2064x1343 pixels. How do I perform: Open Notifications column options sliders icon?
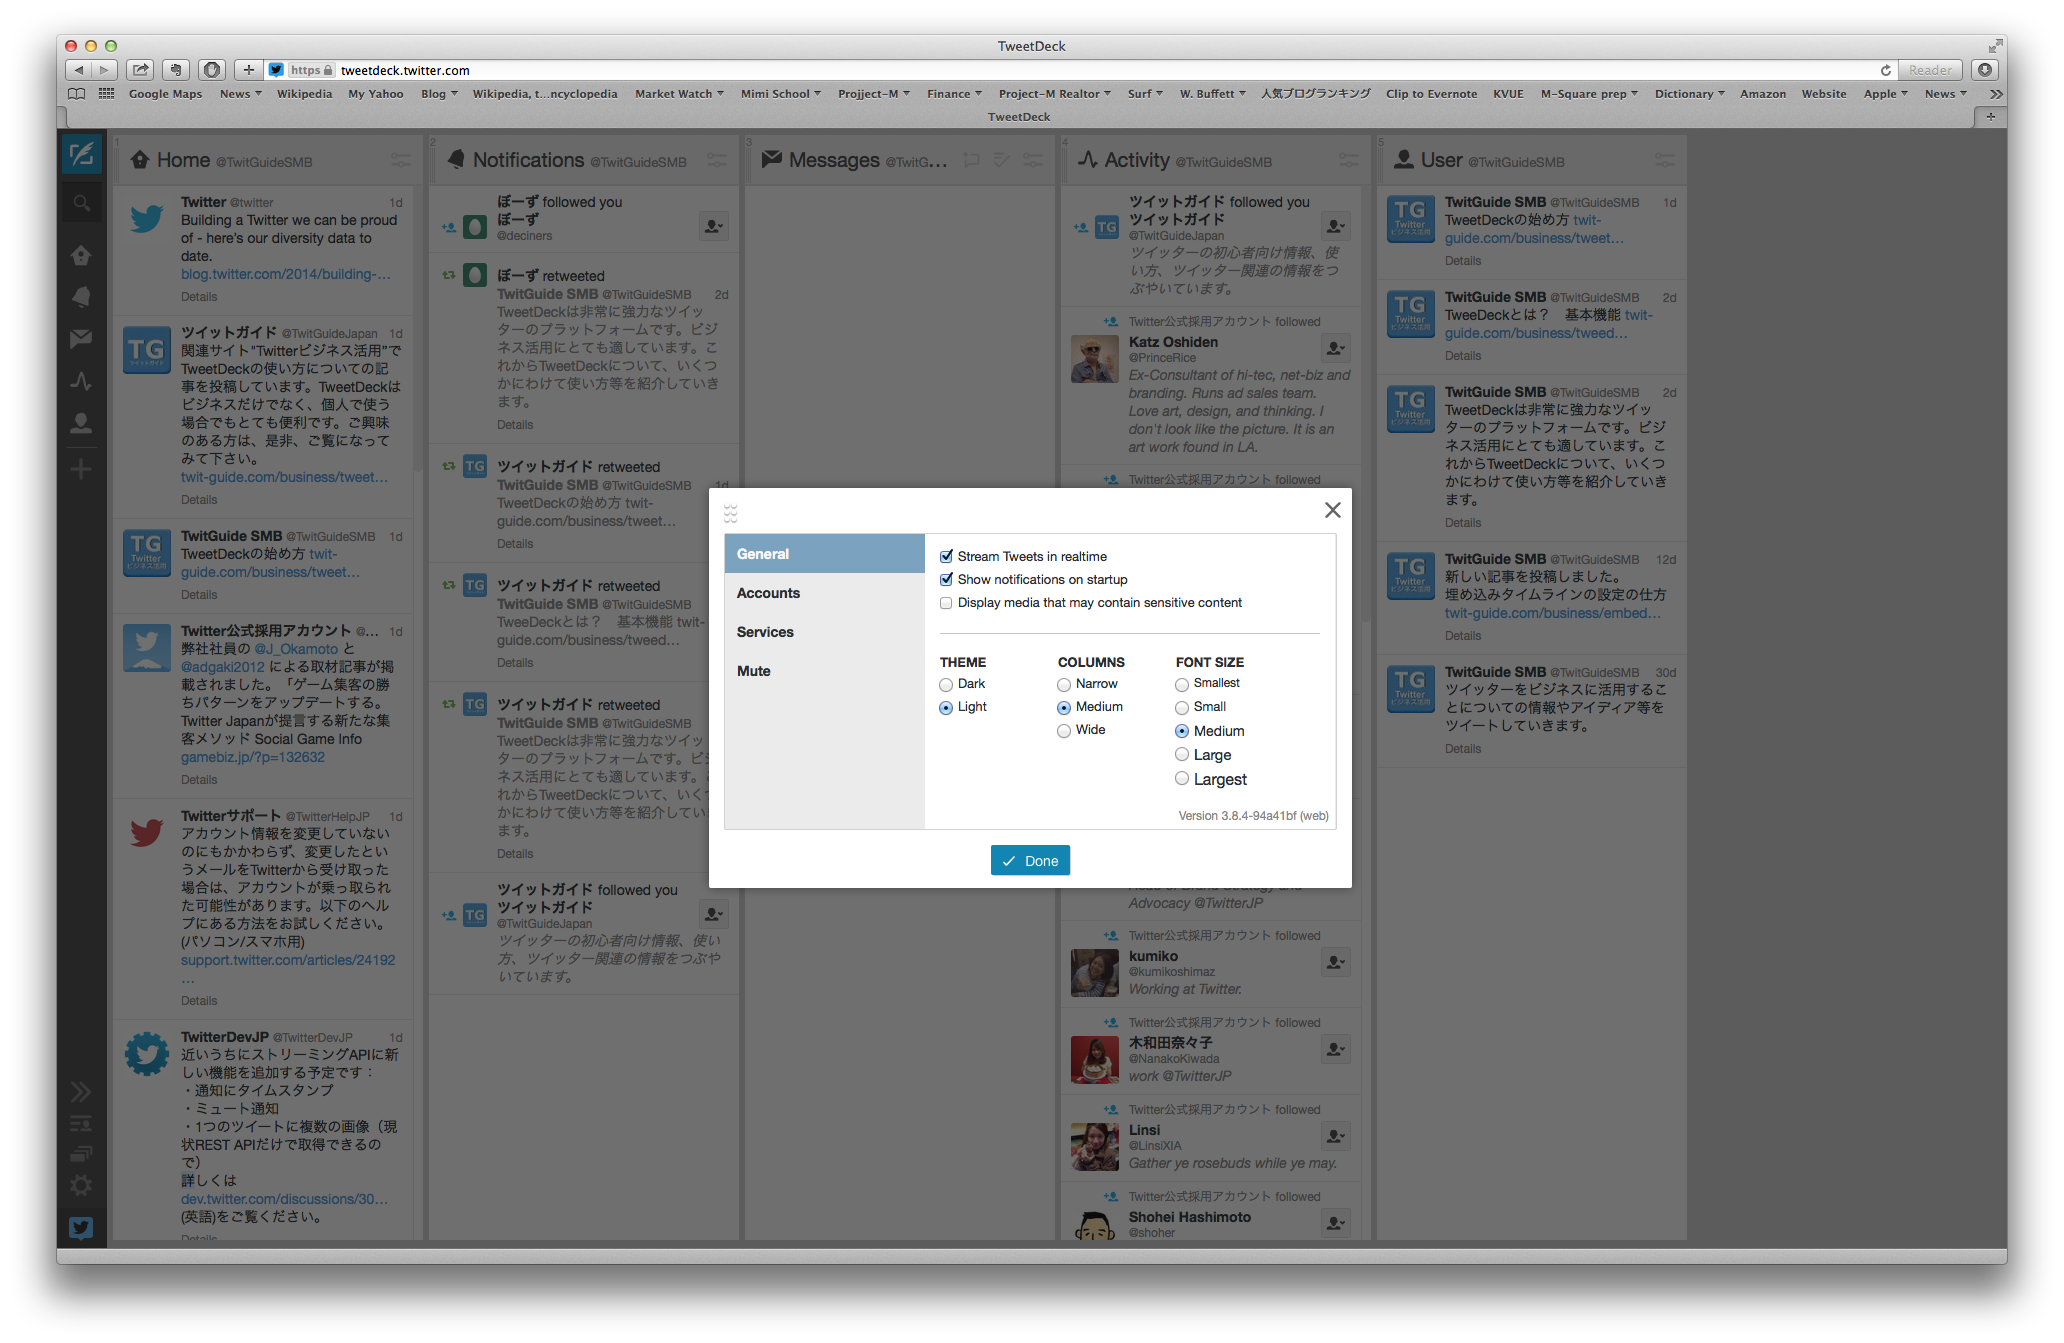tap(716, 160)
